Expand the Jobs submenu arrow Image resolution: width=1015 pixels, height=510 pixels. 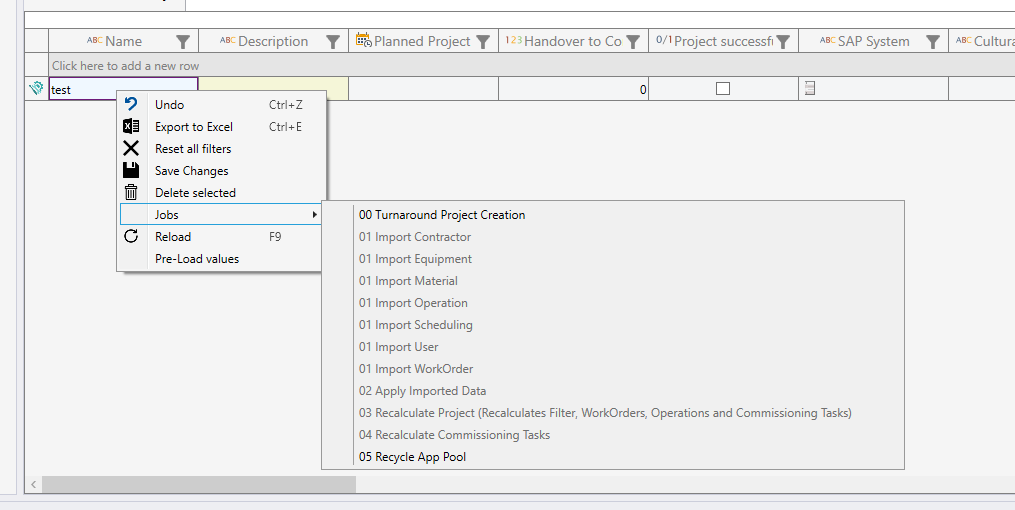click(x=314, y=215)
